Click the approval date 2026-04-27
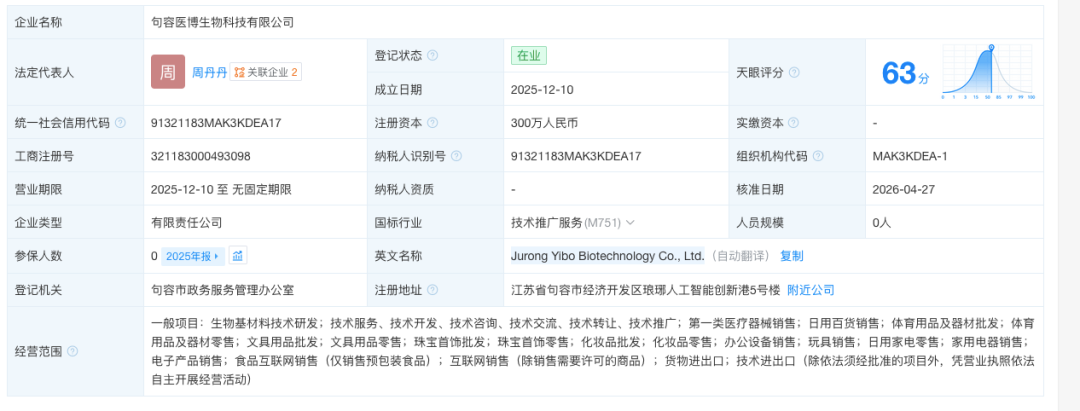The width and height of the screenshot is (1080, 411). click(904, 189)
